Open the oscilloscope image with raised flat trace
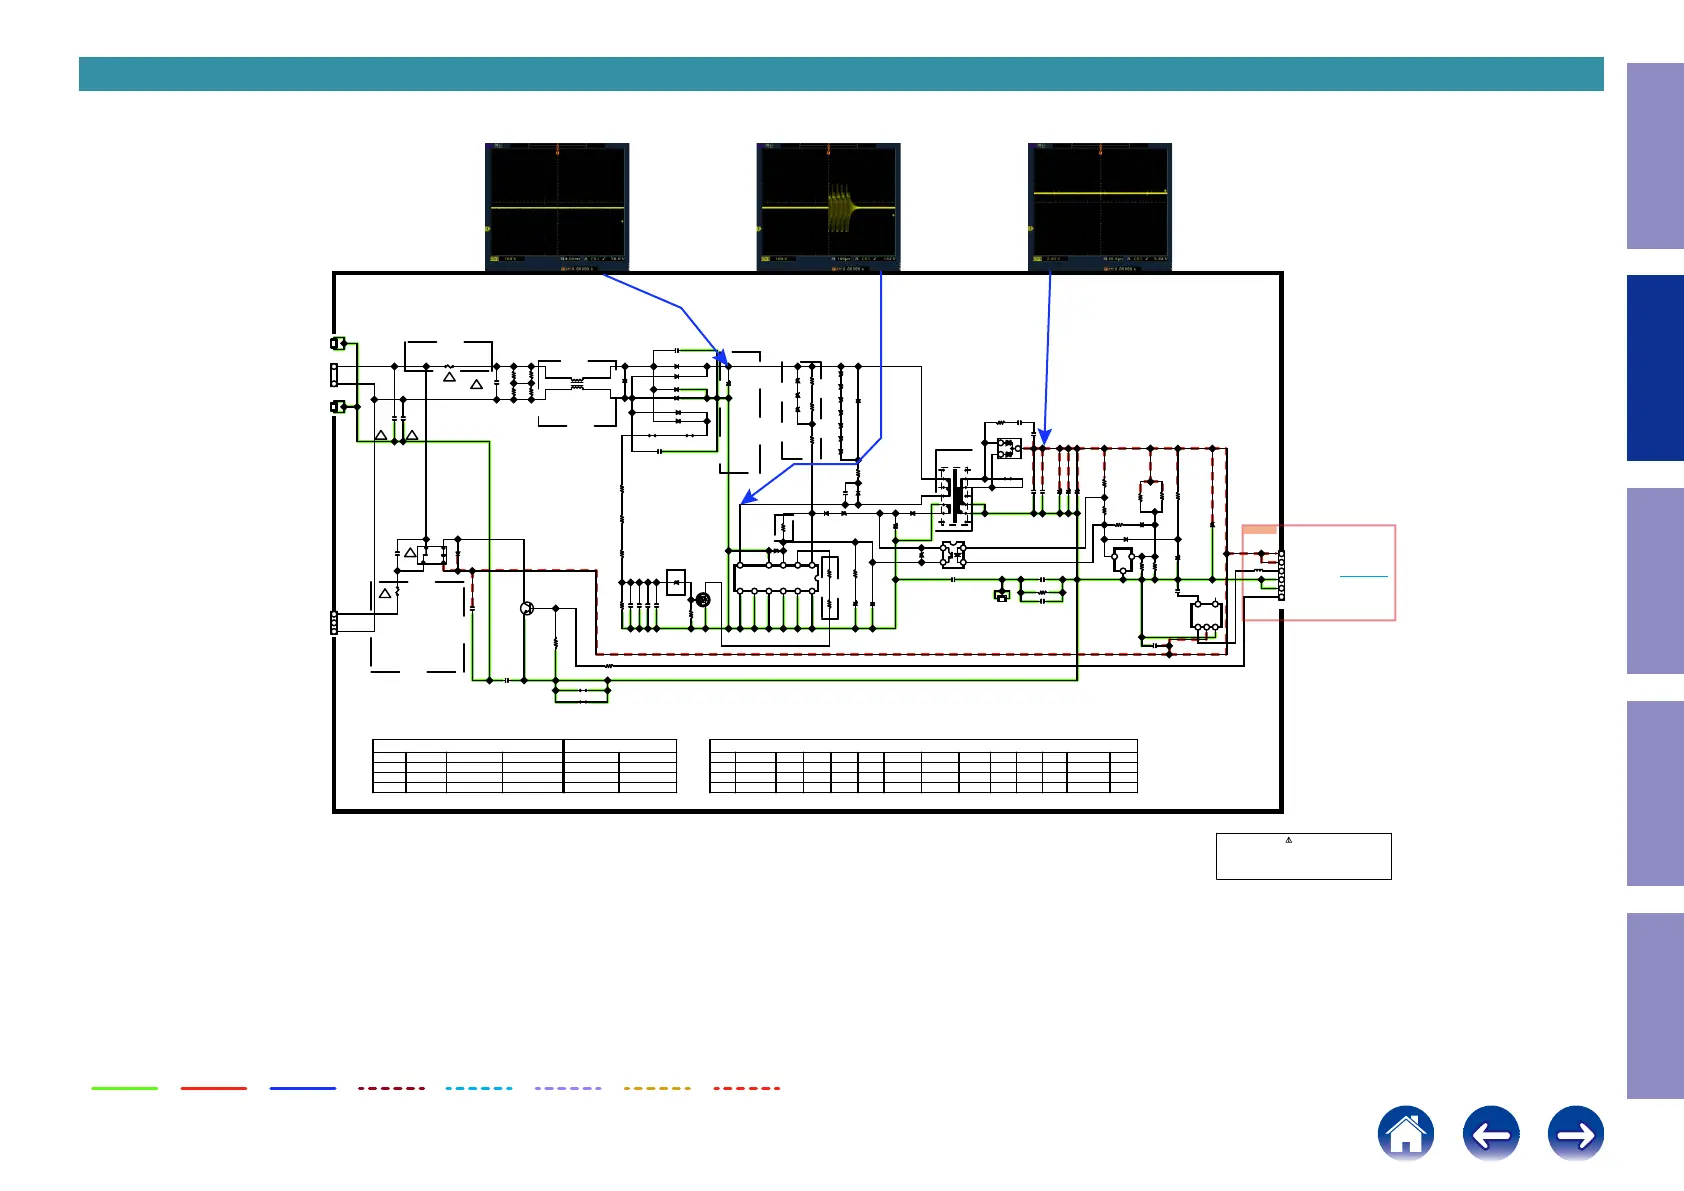Screen dimensions: 1684x1191 [1100, 207]
